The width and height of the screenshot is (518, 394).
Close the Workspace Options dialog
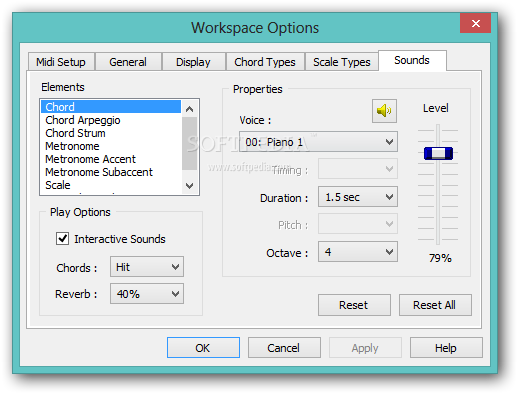[x=475, y=23]
